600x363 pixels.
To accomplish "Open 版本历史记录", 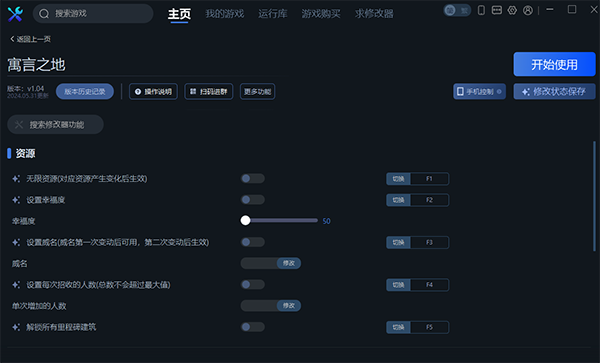I will (85, 91).
